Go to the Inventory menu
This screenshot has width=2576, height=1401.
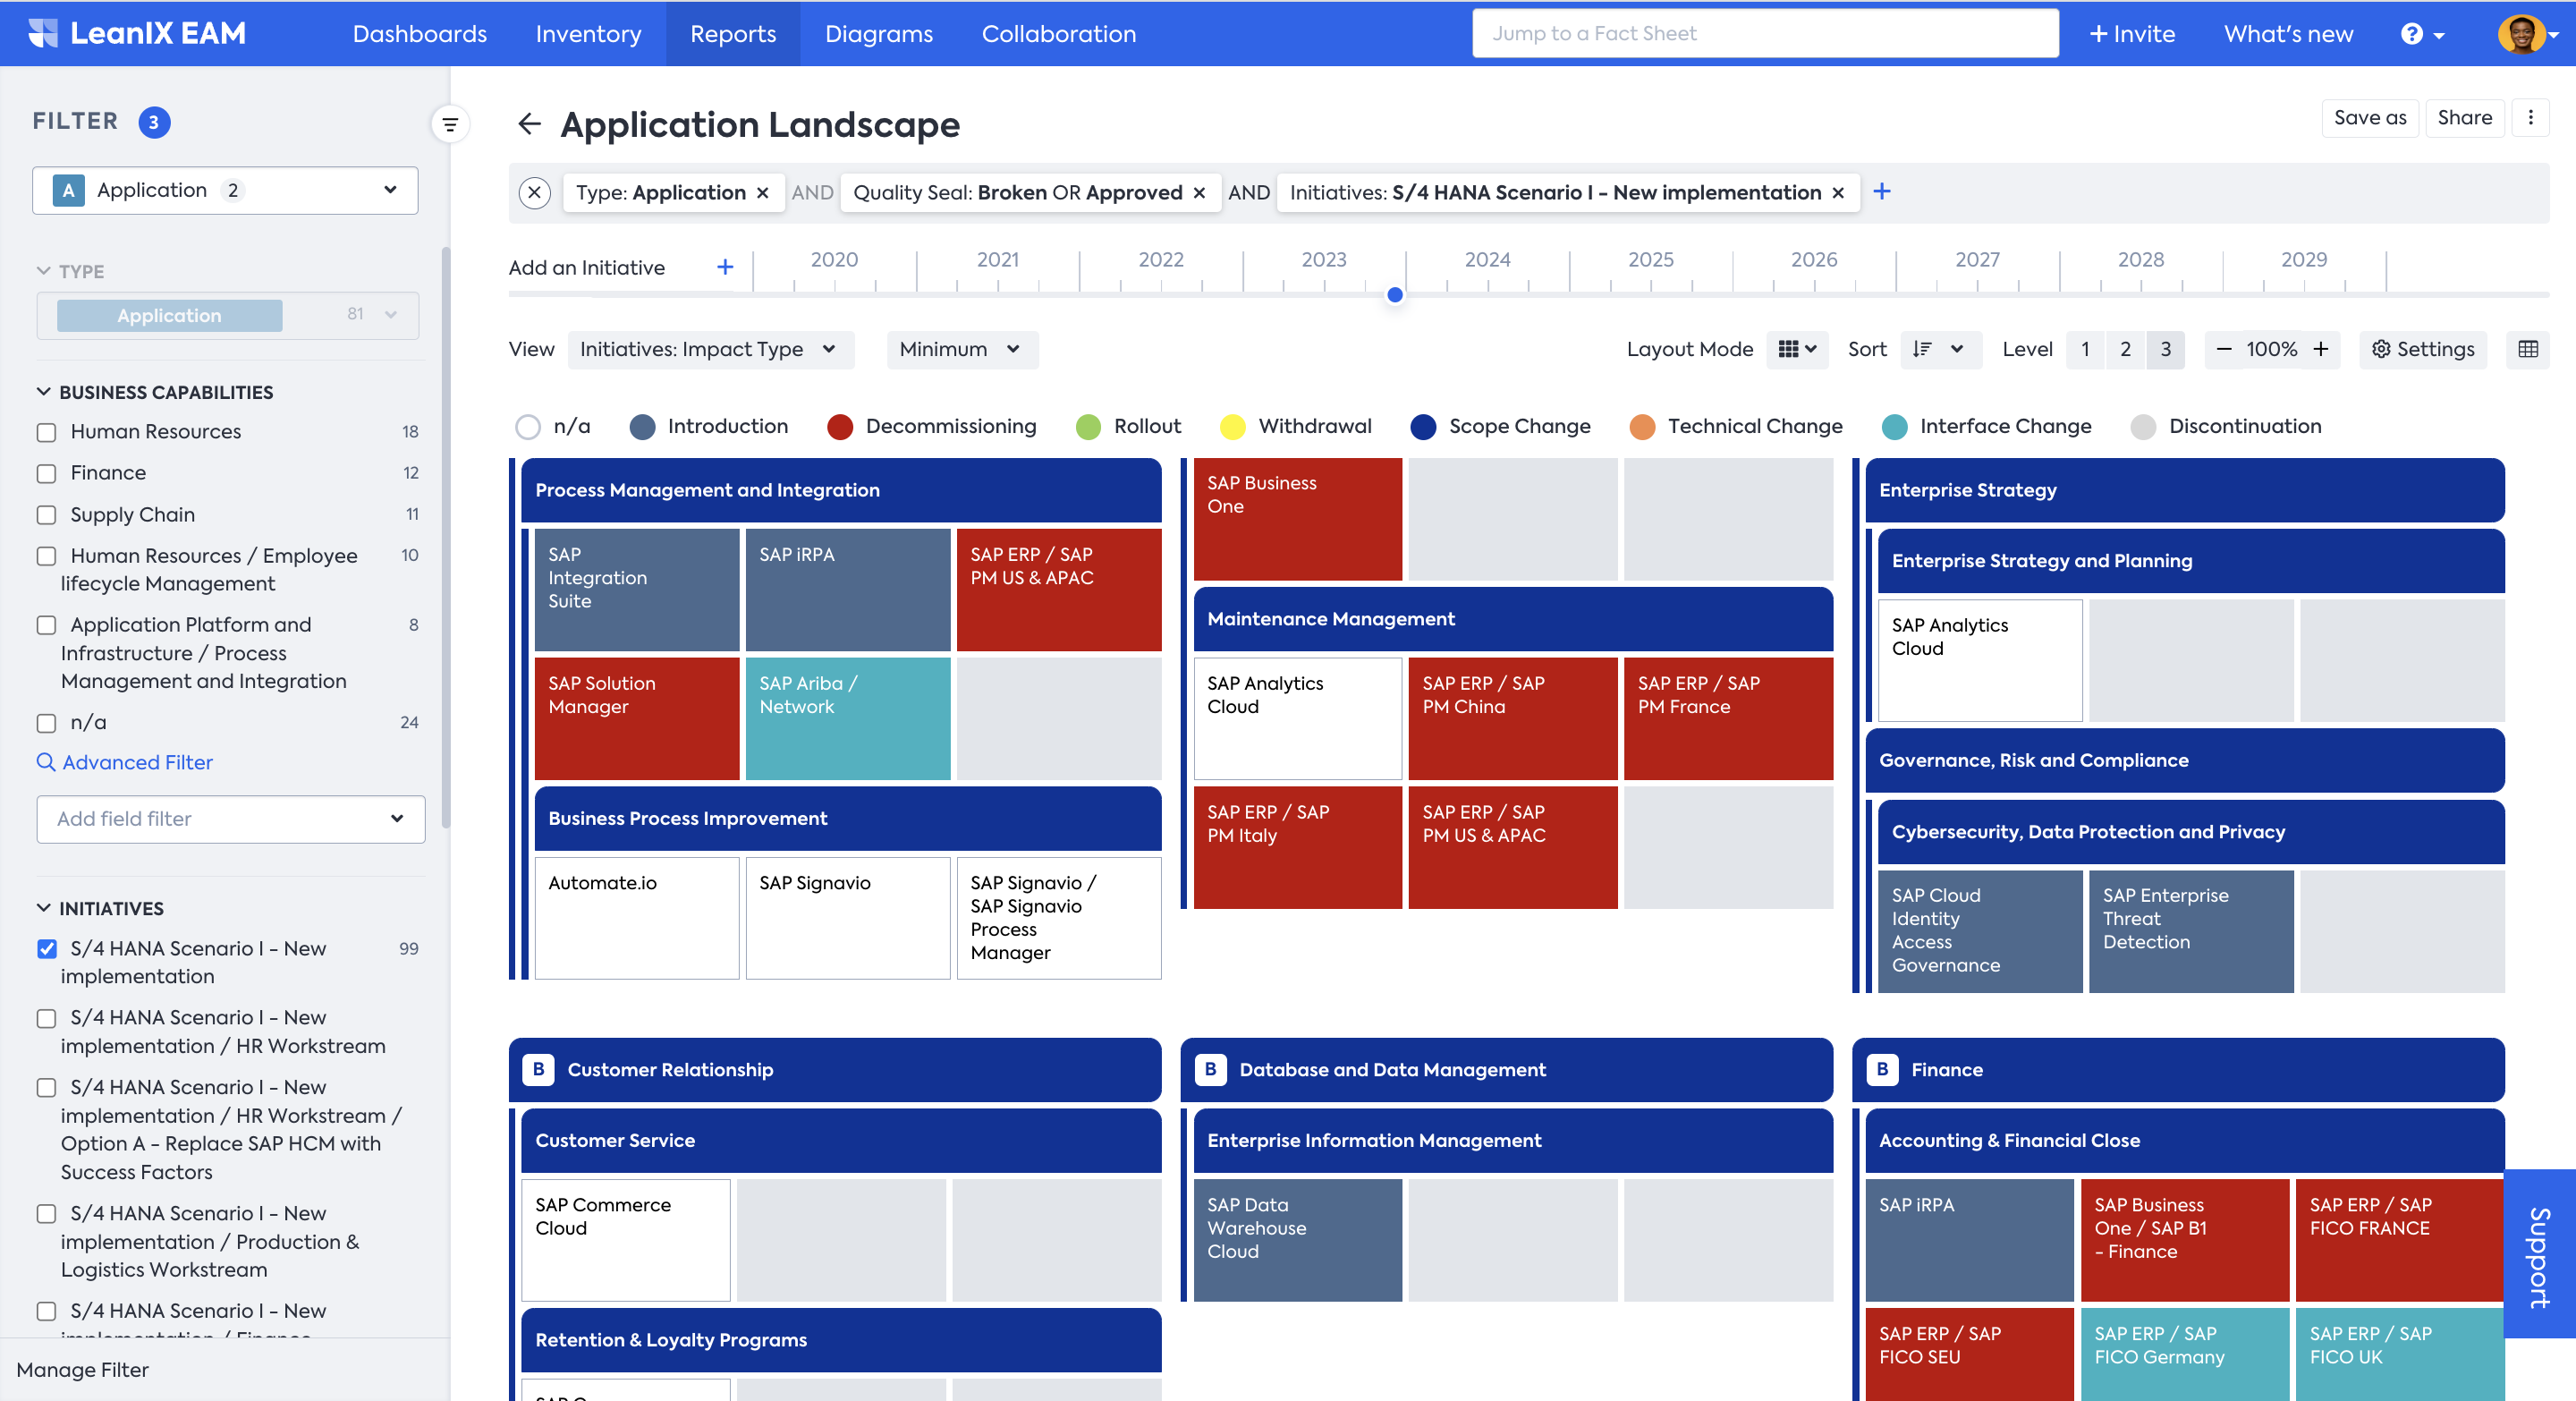coord(588,34)
